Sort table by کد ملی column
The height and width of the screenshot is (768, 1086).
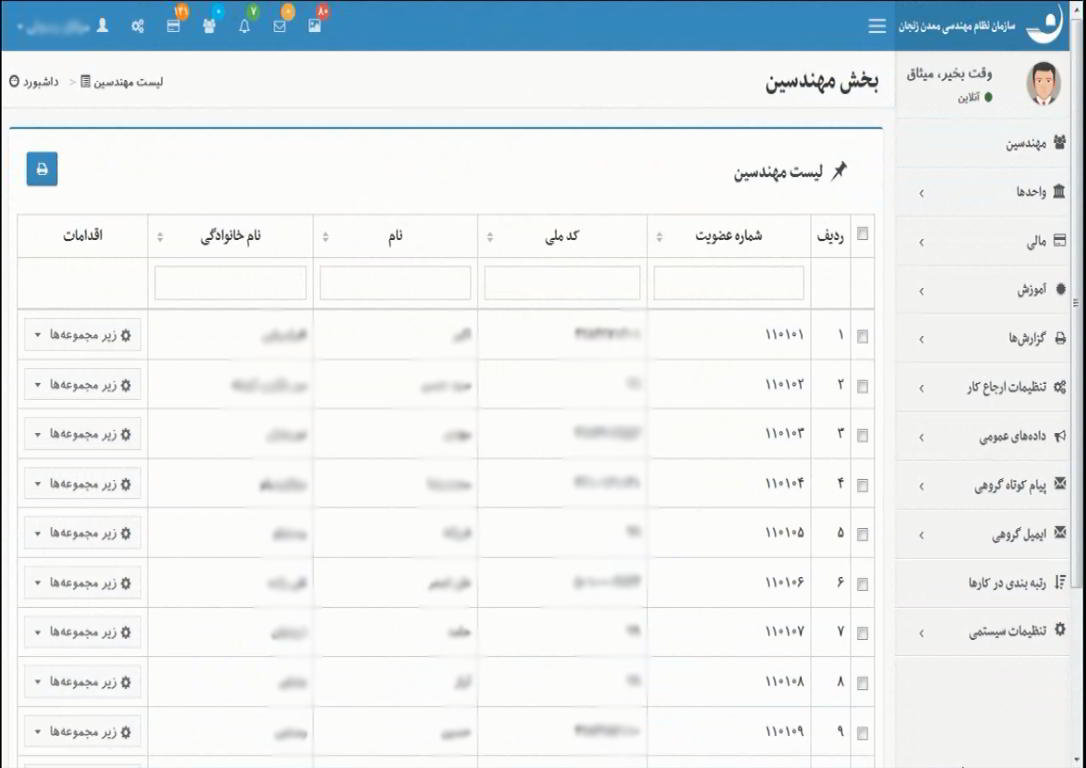pyautogui.click(x=562, y=236)
